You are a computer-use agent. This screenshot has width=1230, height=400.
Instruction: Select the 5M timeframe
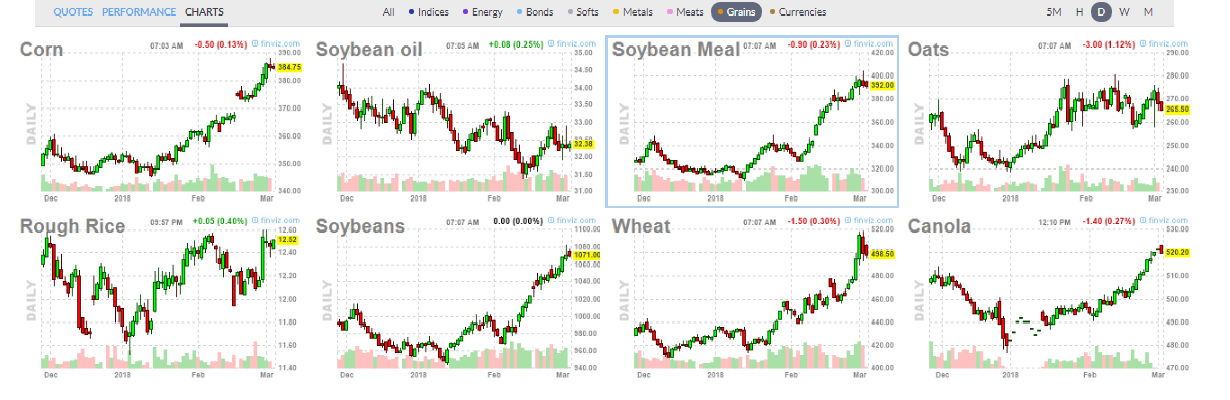click(x=1054, y=13)
